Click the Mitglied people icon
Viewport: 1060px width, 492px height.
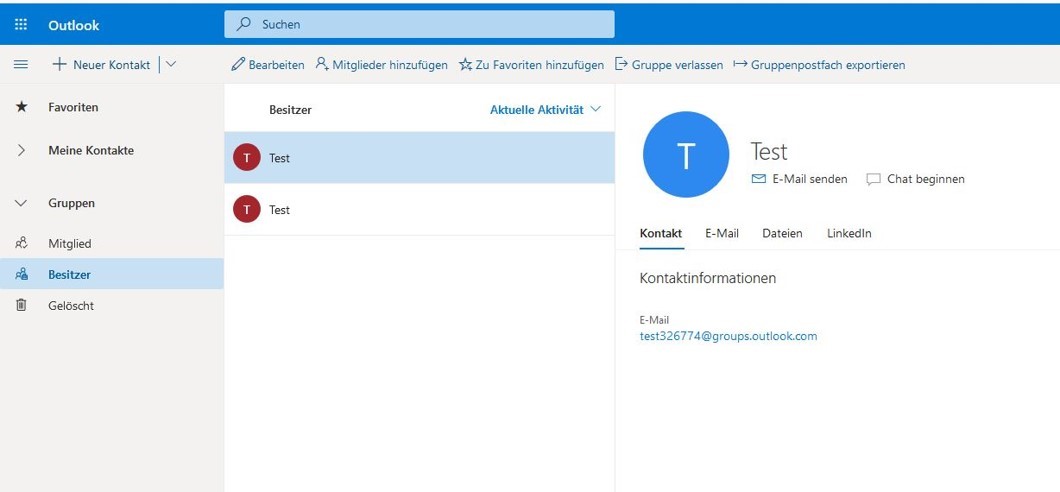tap(21, 243)
